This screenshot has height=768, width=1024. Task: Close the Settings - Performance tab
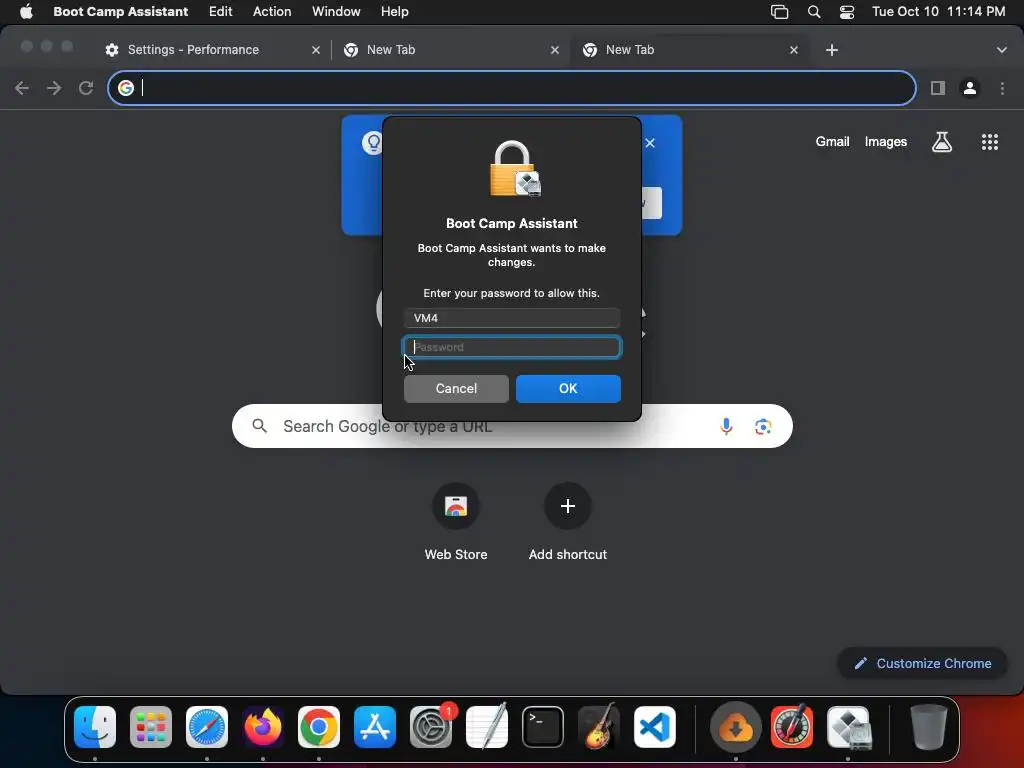[316, 50]
